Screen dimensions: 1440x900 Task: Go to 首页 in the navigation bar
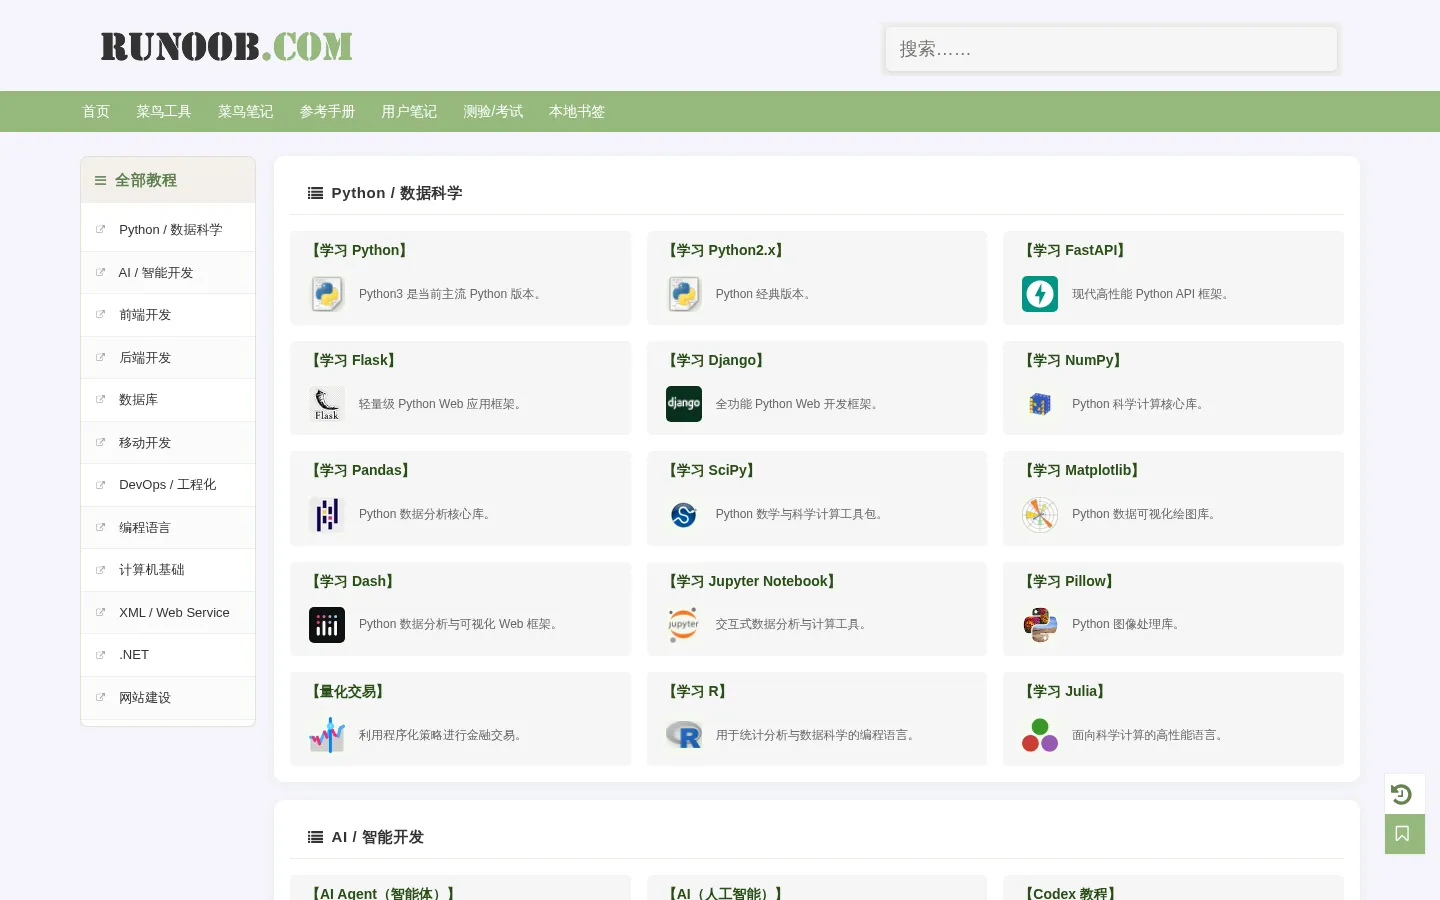(x=96, y=112)
